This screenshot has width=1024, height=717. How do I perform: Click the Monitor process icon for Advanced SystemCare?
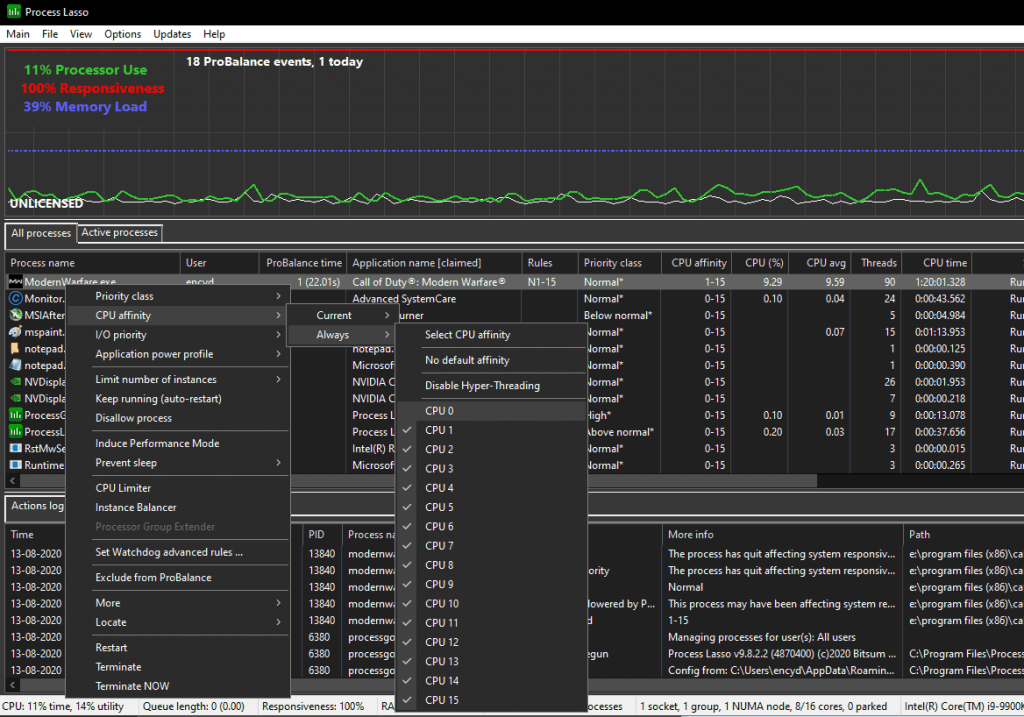16,298
